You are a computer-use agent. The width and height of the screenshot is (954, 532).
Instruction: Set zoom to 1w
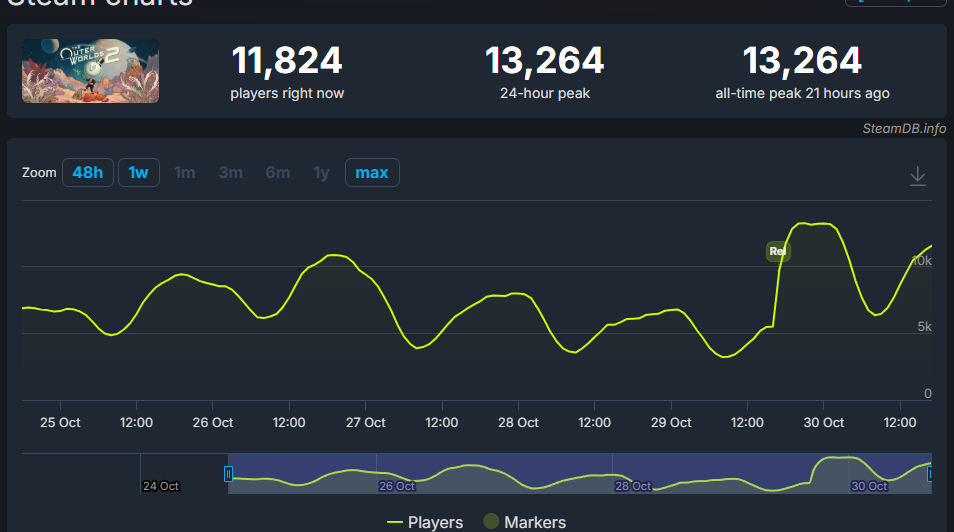(x=139, y=173)
